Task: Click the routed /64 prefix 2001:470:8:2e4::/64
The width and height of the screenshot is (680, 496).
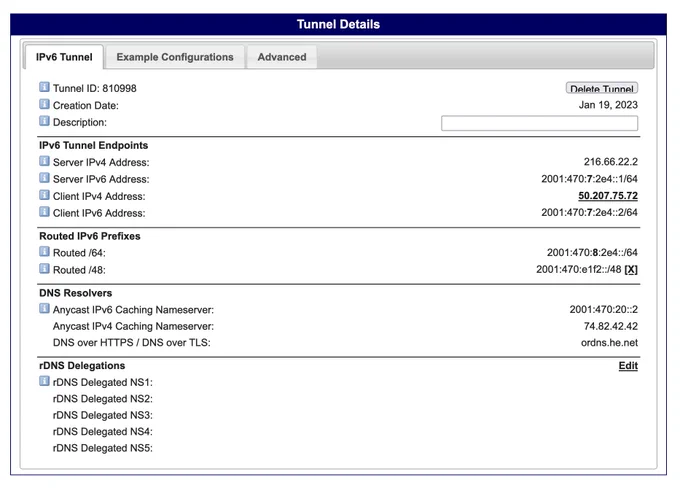Action: (592, 252)
